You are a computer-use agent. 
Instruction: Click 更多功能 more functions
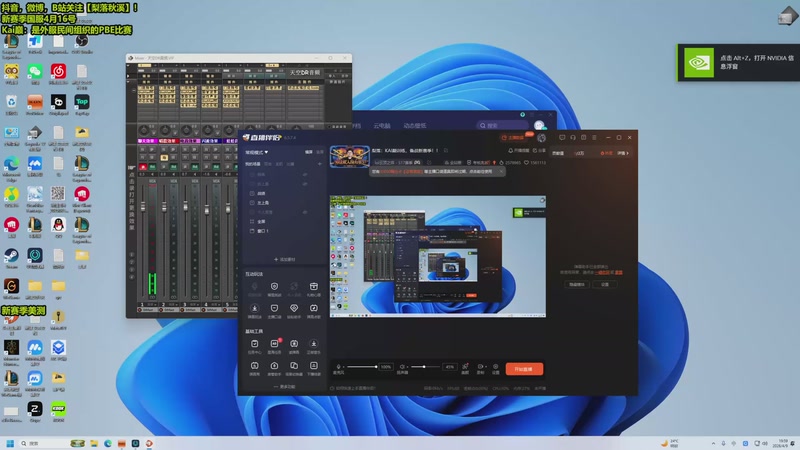tap(284, 387)
